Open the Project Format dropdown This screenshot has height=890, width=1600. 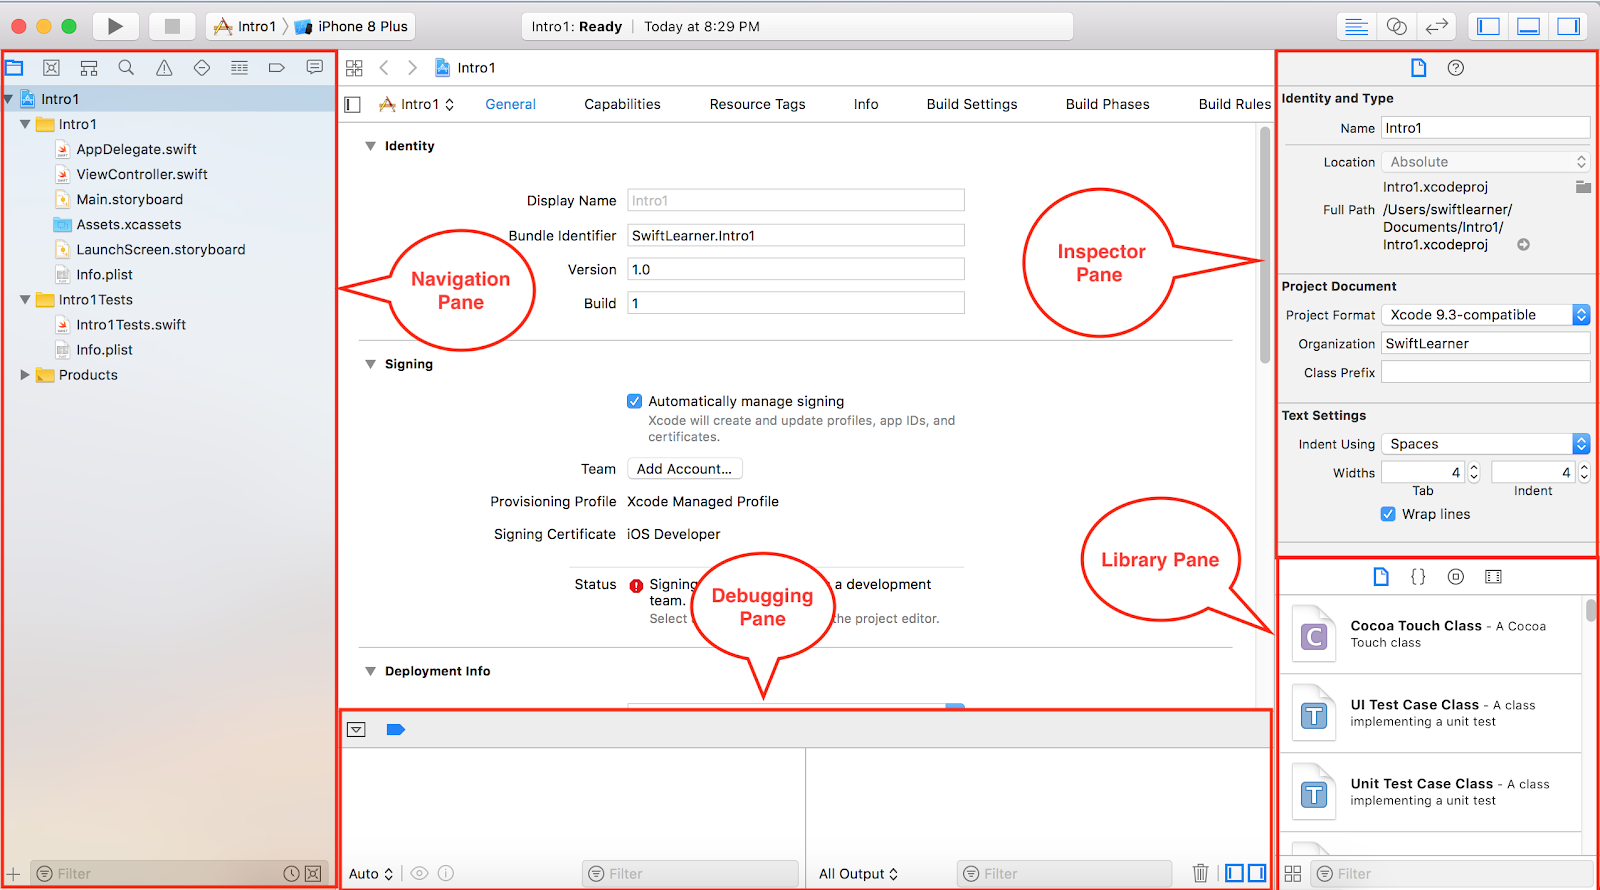(1486, 315)
